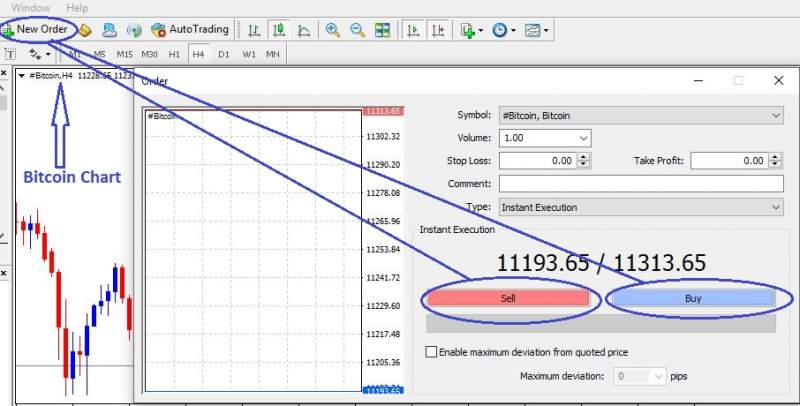Toggle the Auto Scroll chart icon
800x406 pixels.
(x=413, y=30)
